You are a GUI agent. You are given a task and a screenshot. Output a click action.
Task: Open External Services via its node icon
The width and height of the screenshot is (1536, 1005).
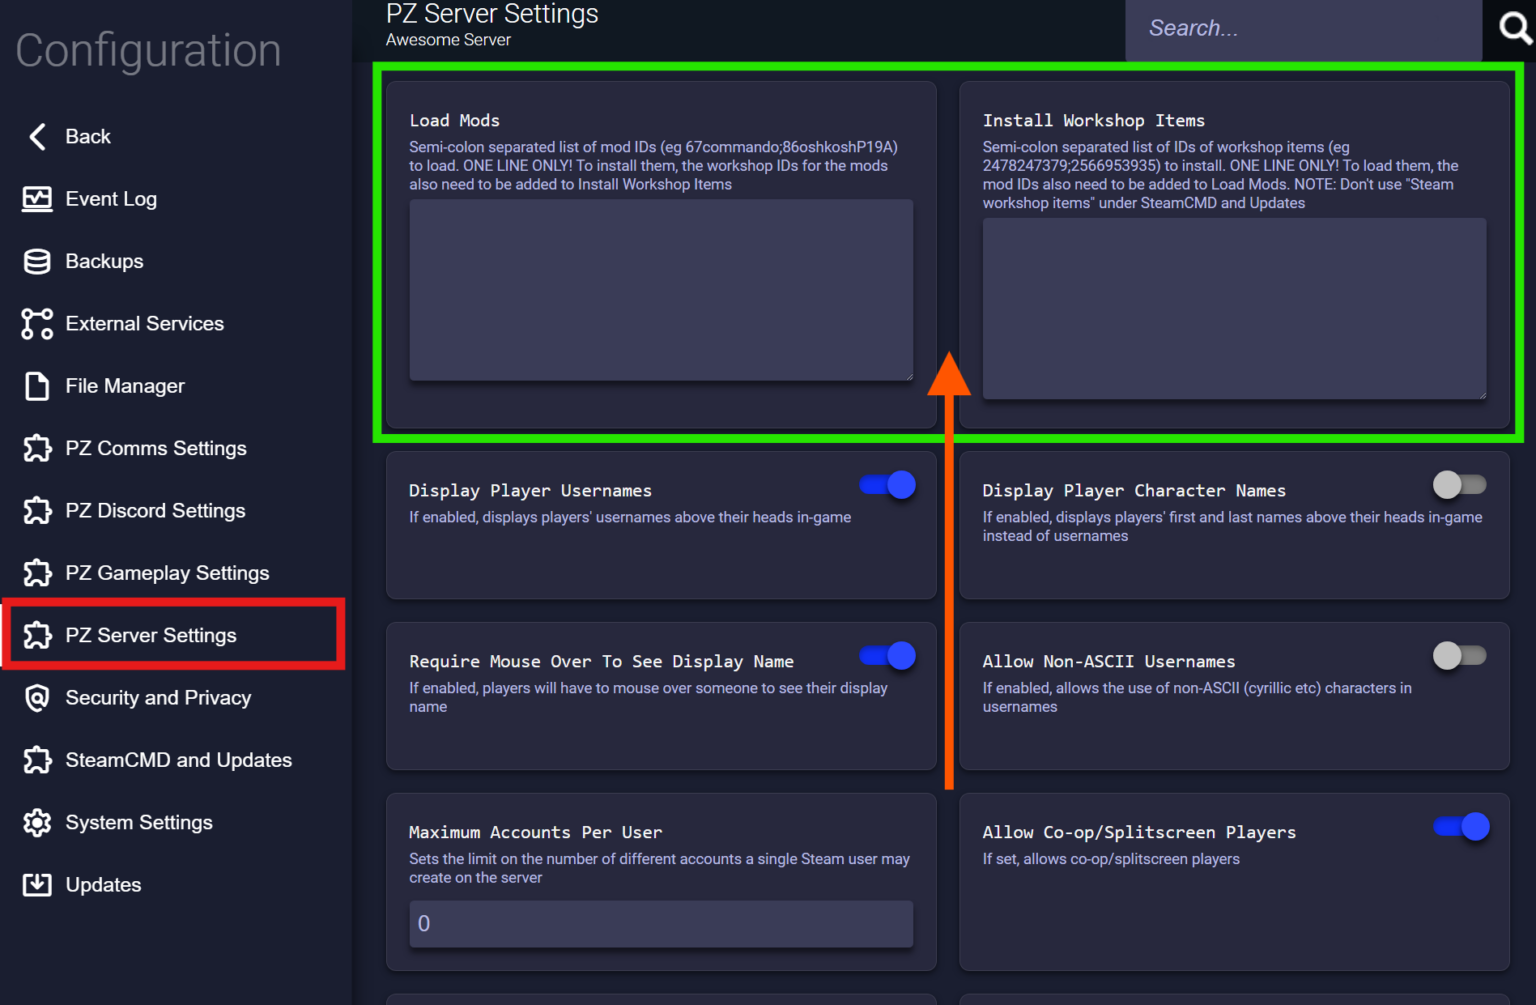point(37,323)
